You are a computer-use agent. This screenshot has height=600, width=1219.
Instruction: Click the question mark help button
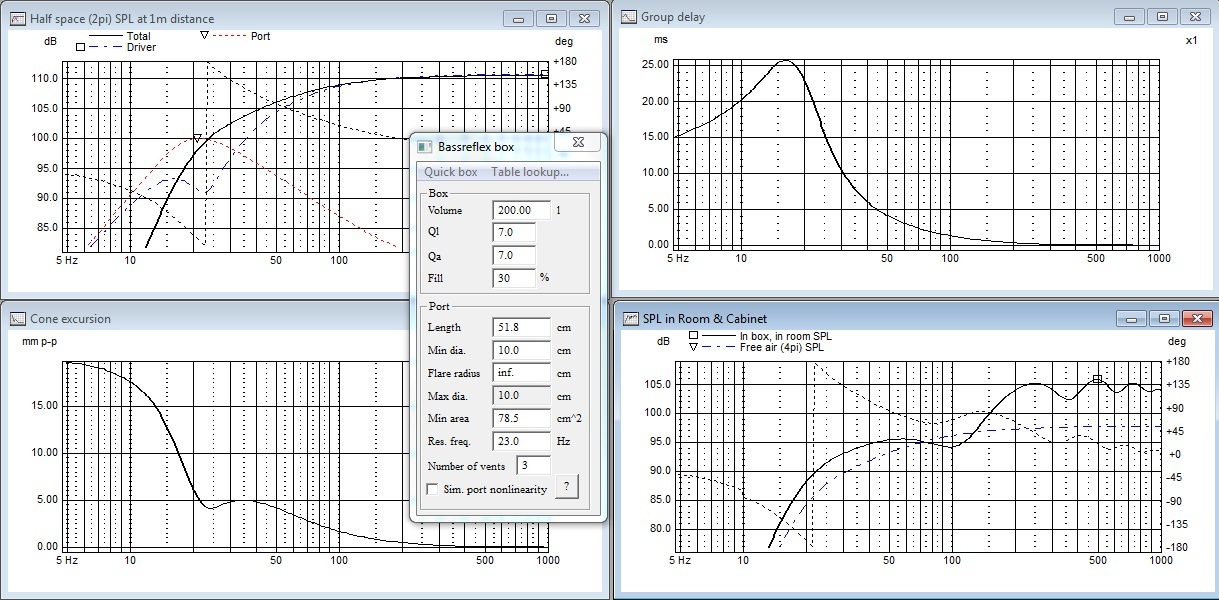pyautogui.click(x=566, y=487)
